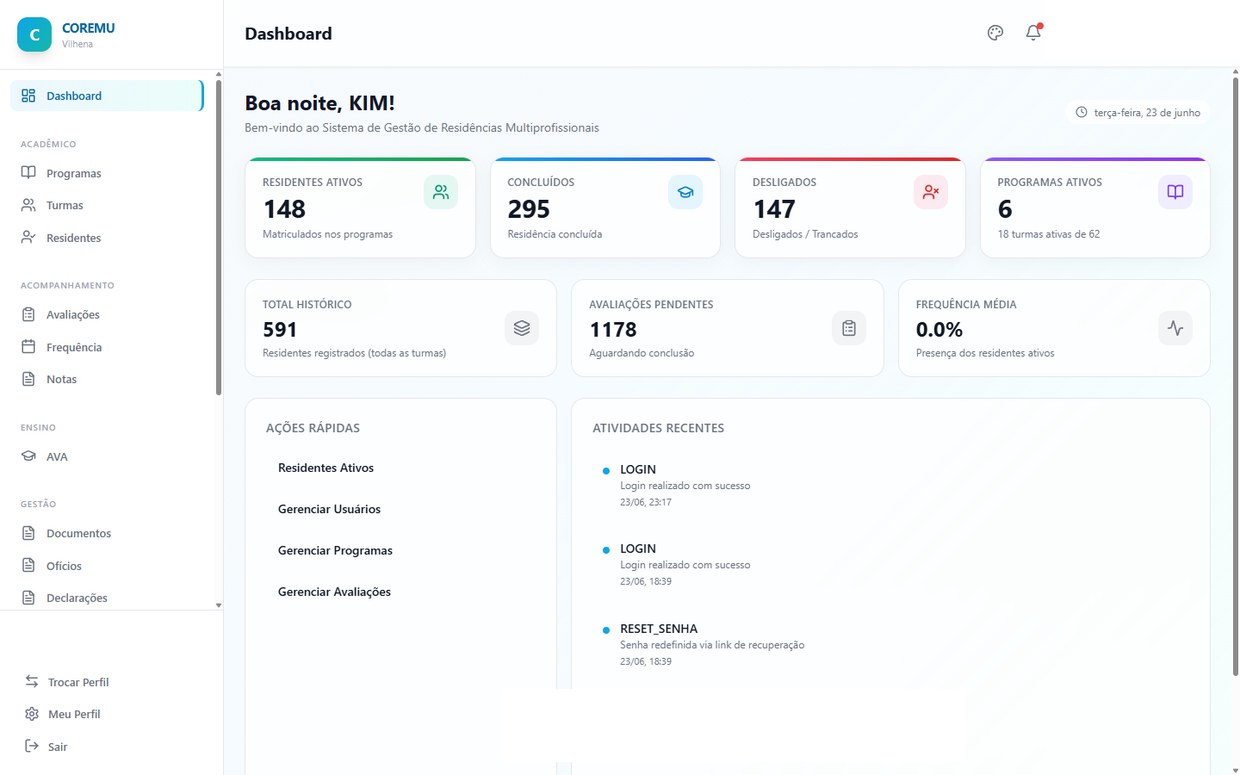Click the sidebar scroll down arrow
This screenshot has width=1240, height=775.
[x=219, y=605]
